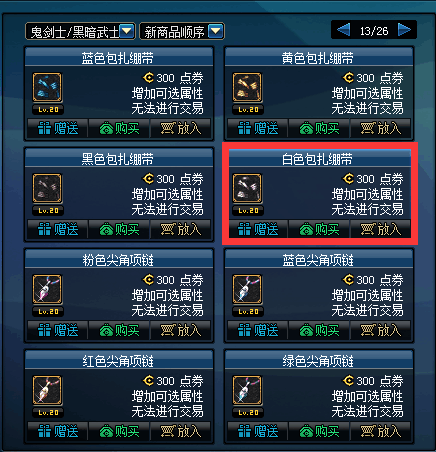436x452 pixels.
Task: Buy the 白色包扎绷带 with 购买
Action: (x=319, y=229)
